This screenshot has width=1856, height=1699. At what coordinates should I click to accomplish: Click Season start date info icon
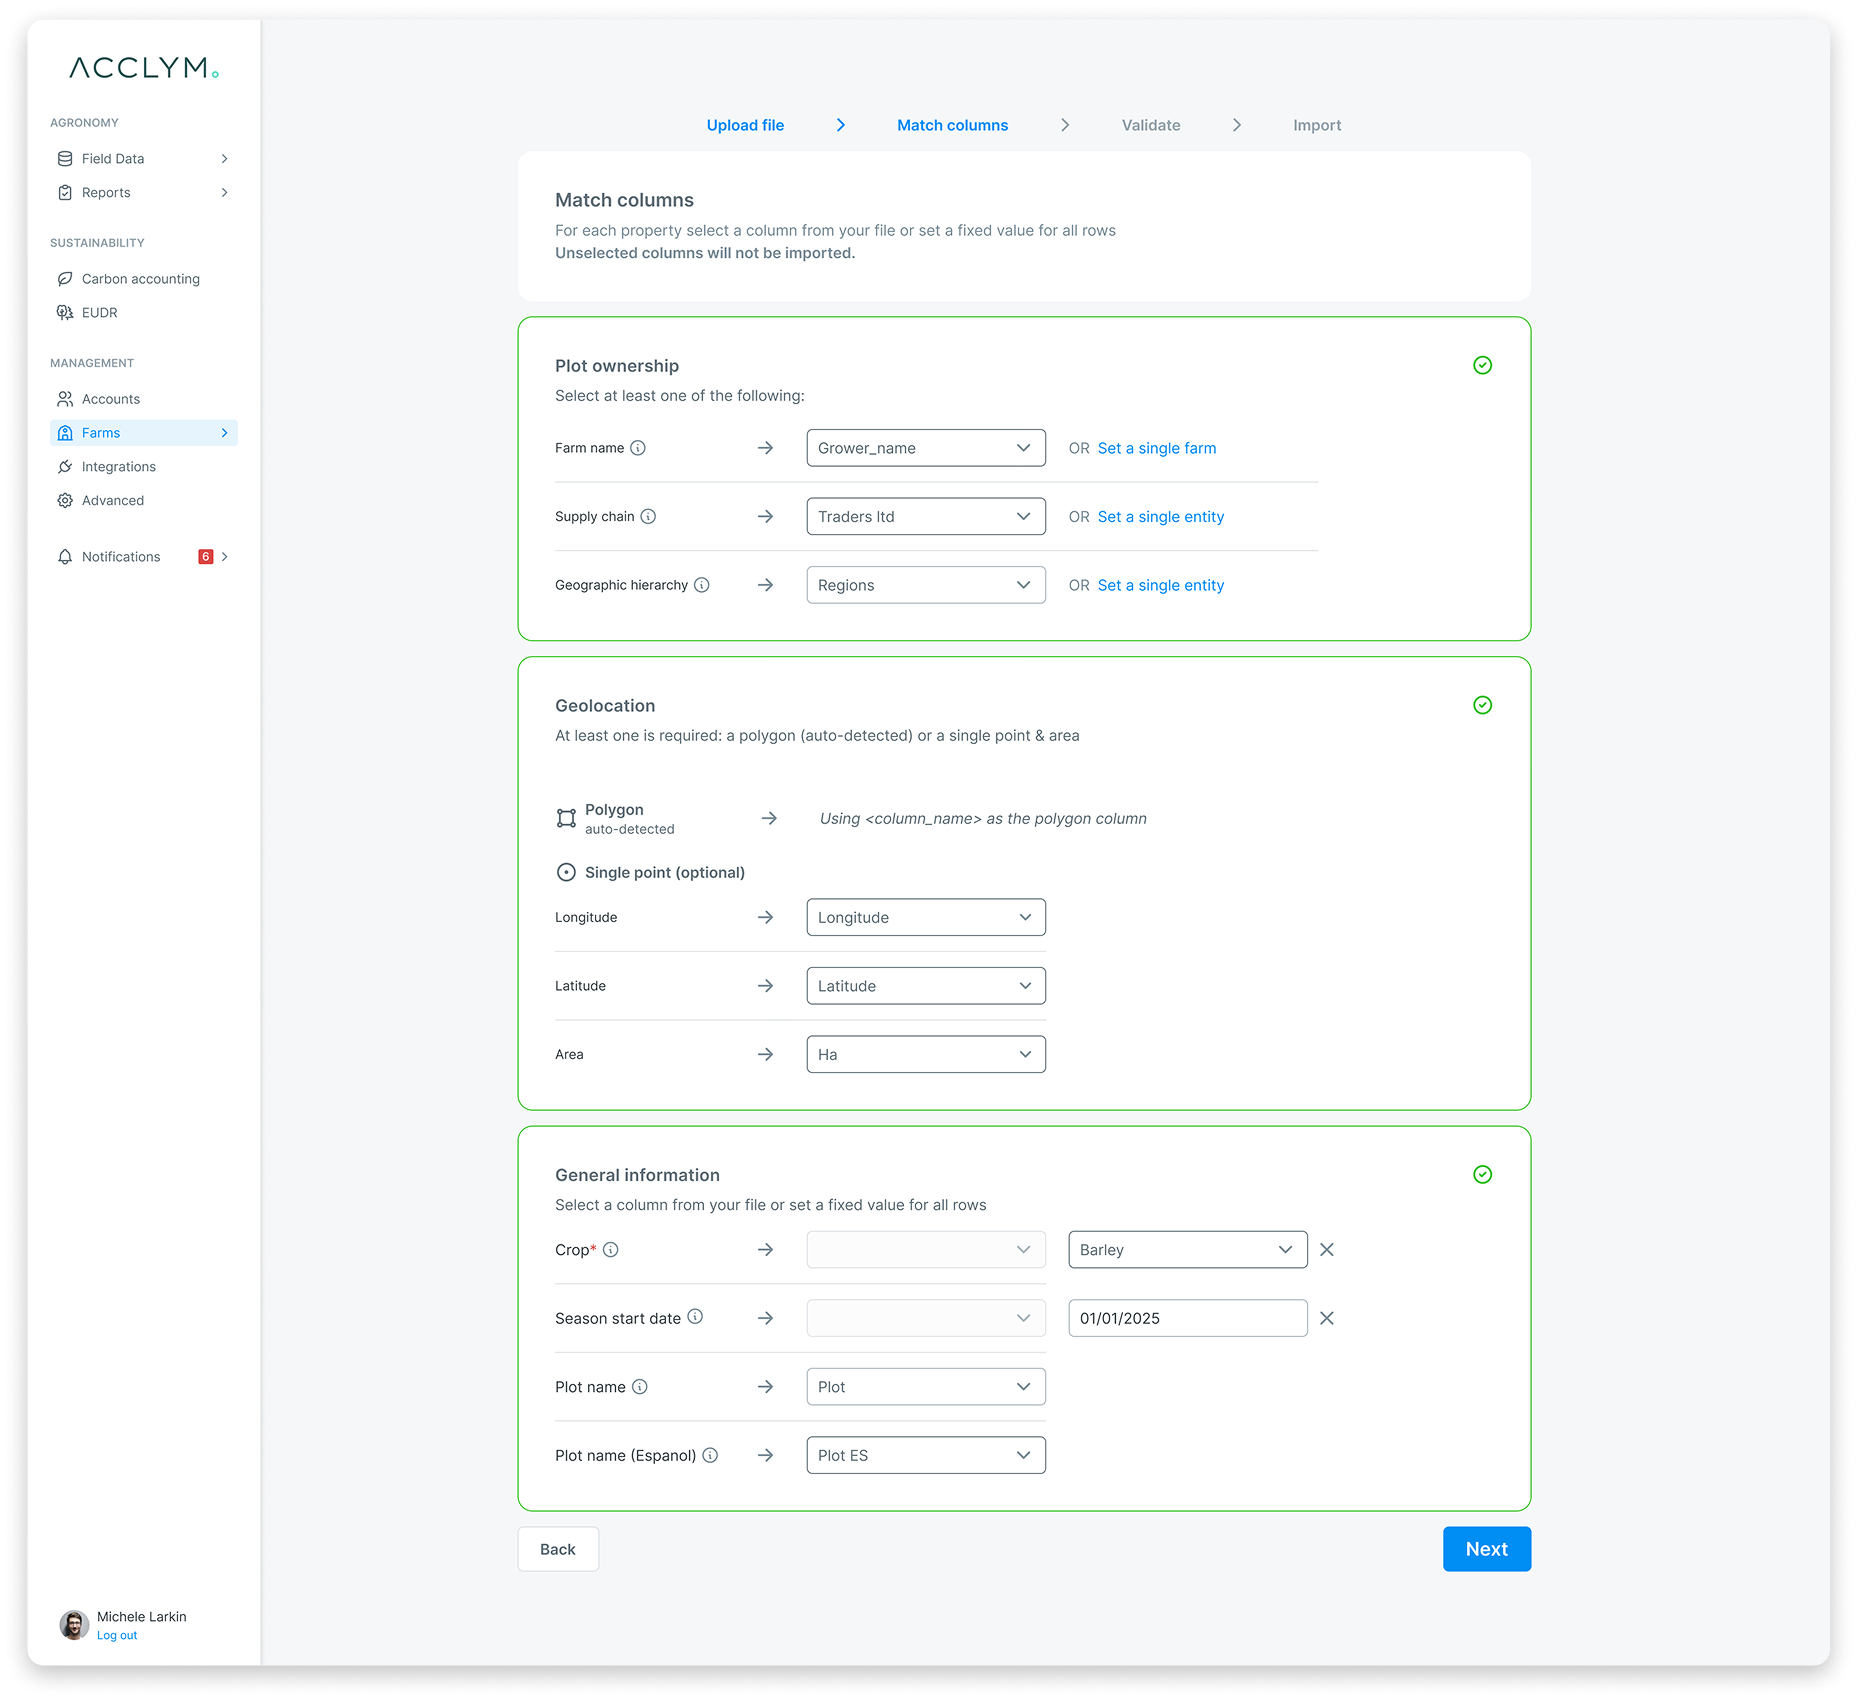[x=695, y=1317]
